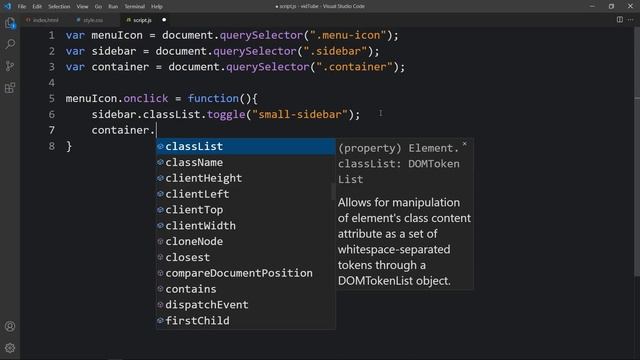Select classList suggestion in autocomplete
Image resolution: width=640 pixels, height=360 pixels.
(x=245, y=147)
